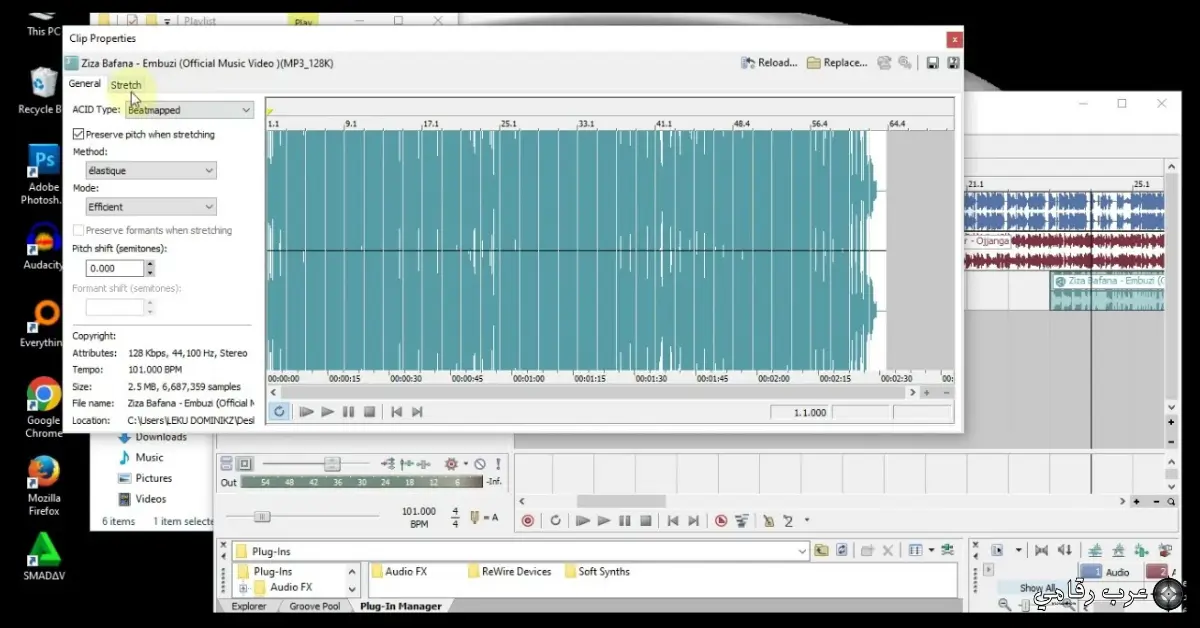This screenshot has height=628, width=1200.
Task: Switch to the General tab in Clip Properties
Action: tap(84, 83)
